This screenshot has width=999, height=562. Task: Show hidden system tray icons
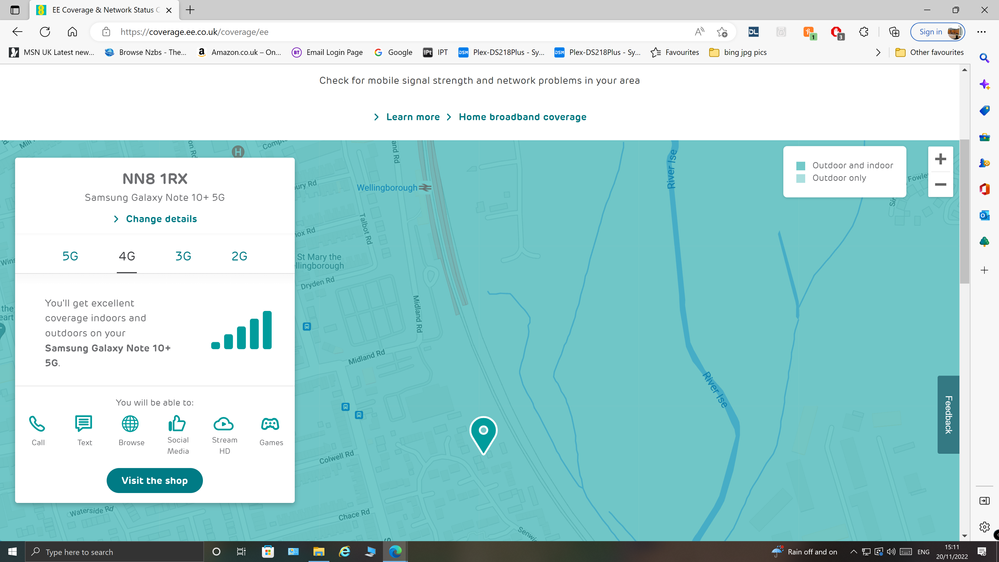853,552
